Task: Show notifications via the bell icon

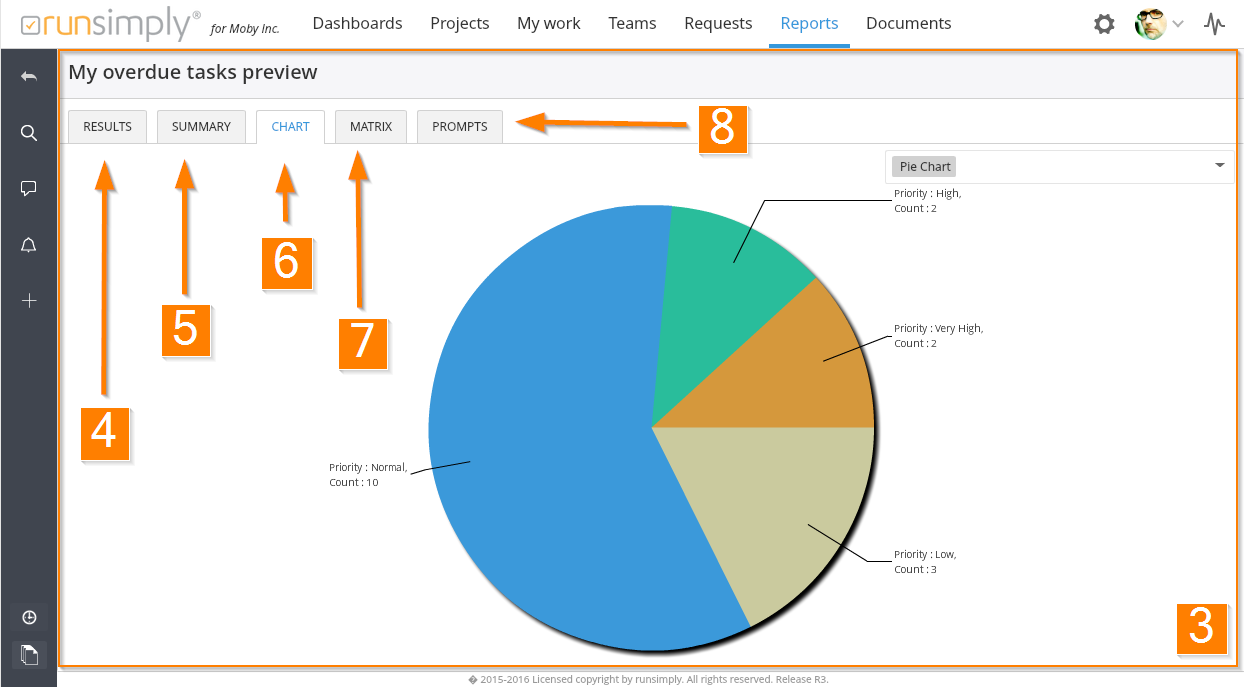Action: point(29,246)
